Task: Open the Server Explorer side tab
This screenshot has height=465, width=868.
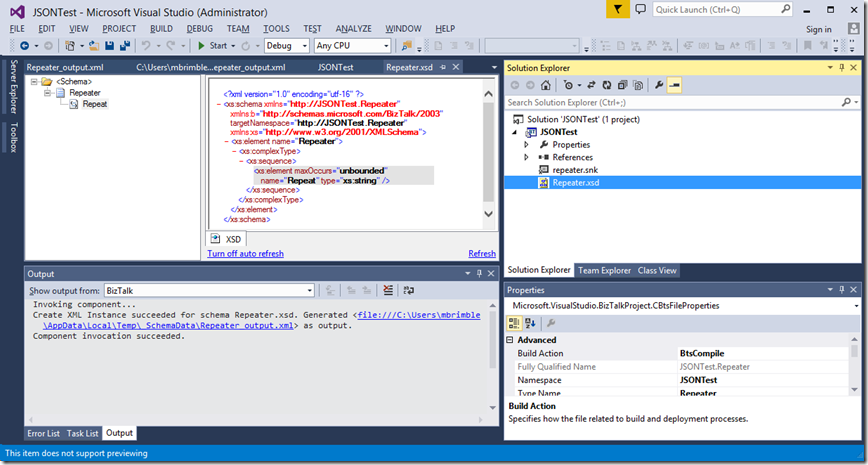Action: click(14, 86)
